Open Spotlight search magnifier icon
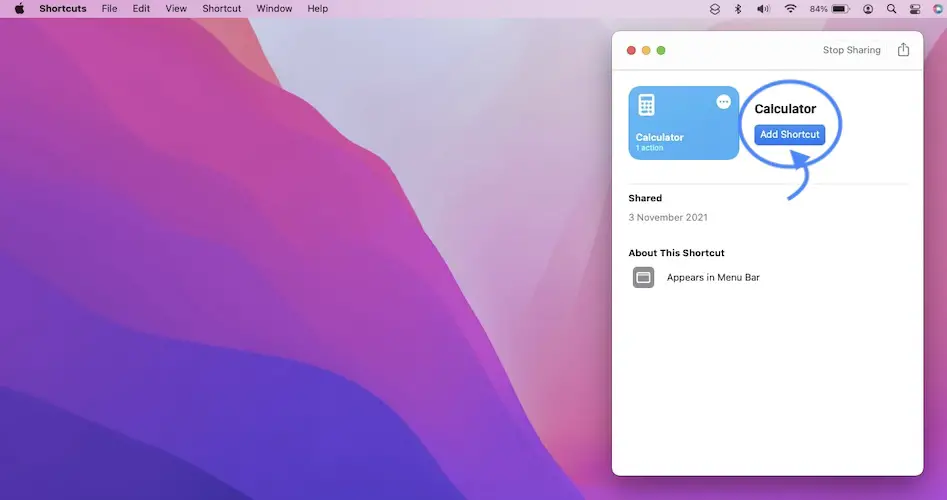 (x=890, y=9)
